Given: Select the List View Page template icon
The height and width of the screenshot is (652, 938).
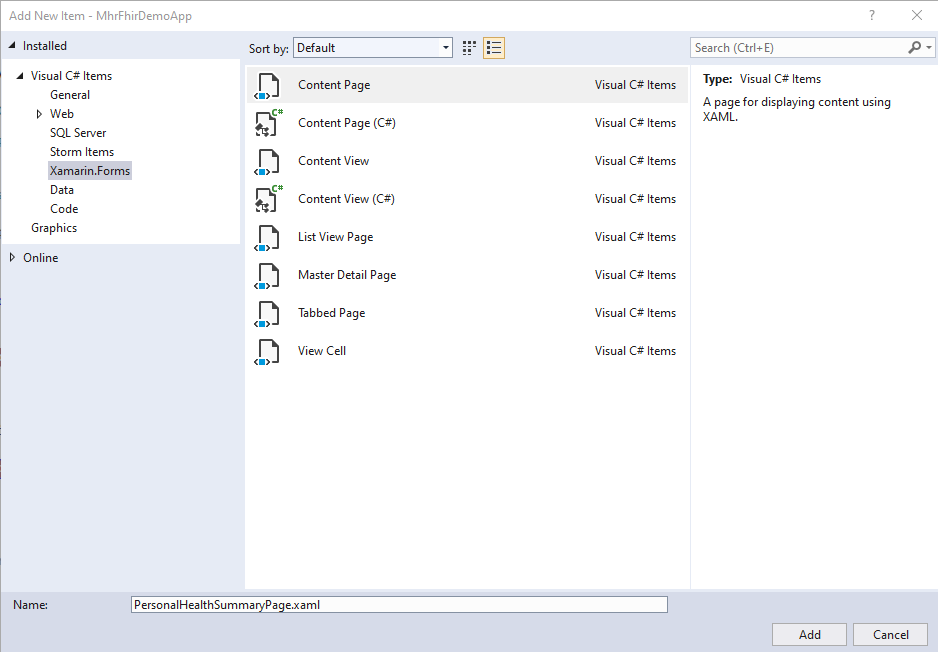Looking at the screenshot, I should click(267, 237).
